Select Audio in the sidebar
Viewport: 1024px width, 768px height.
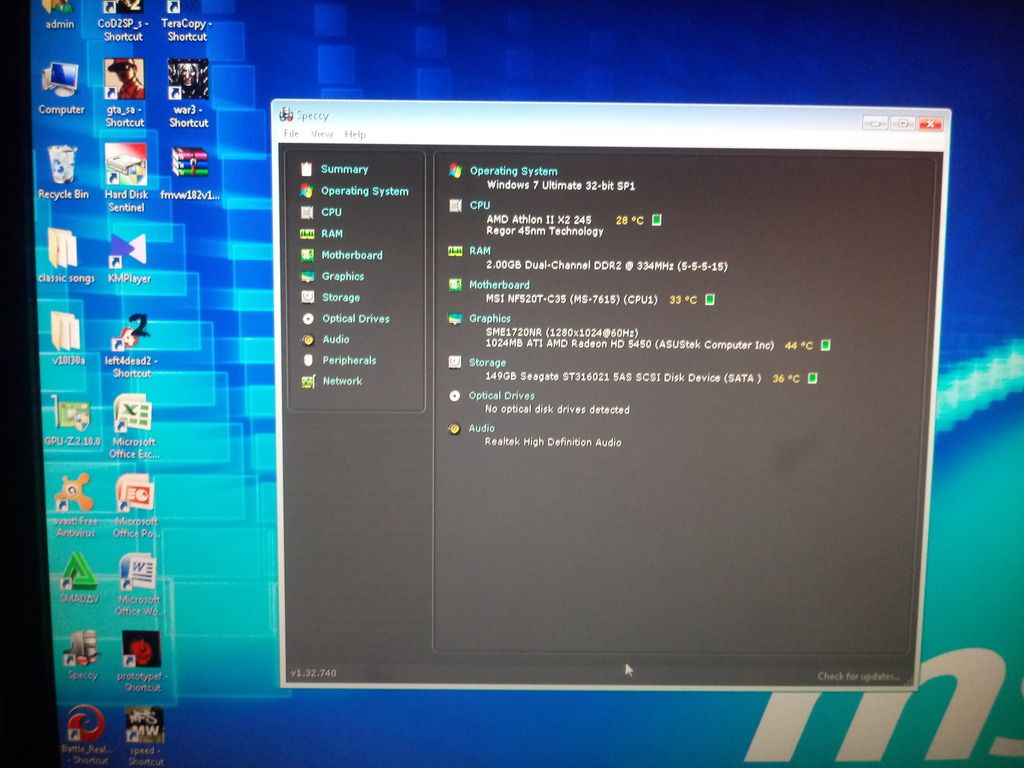[x=336, y=340]
